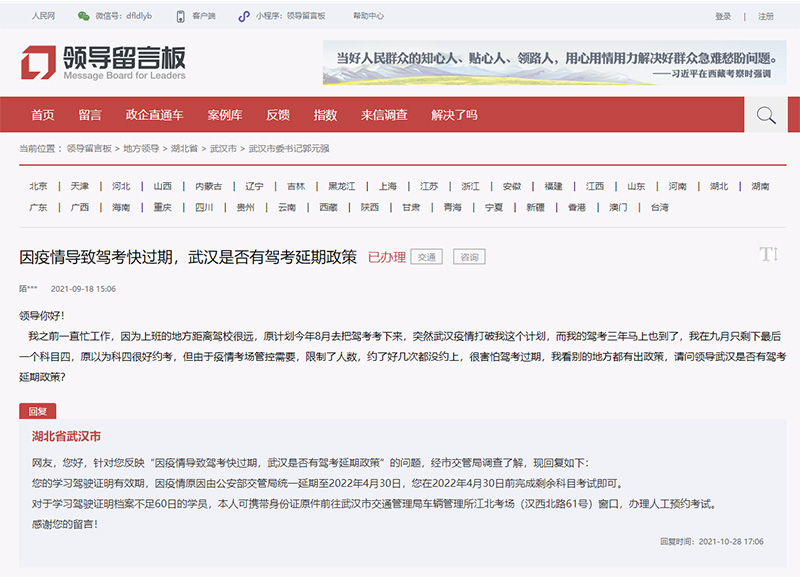The height and width of the screenshot is (577, 800).
Task: Go to 案例库 in navigation bar
Action: click(225, 115)
